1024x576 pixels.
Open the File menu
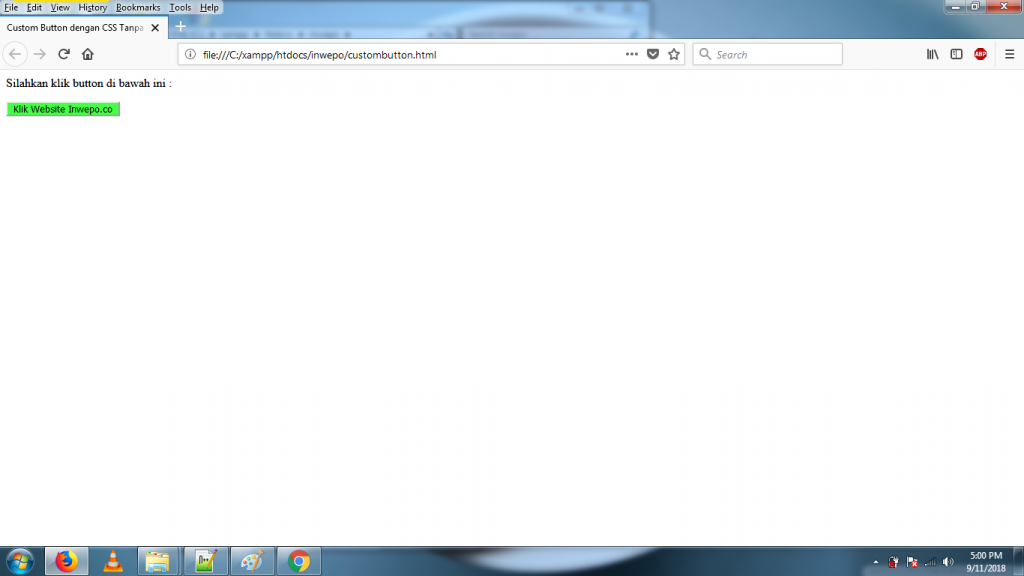pos(11,8)
